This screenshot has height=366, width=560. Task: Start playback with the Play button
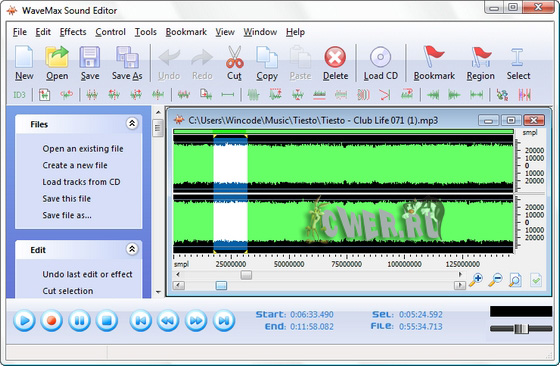[24, 320]
